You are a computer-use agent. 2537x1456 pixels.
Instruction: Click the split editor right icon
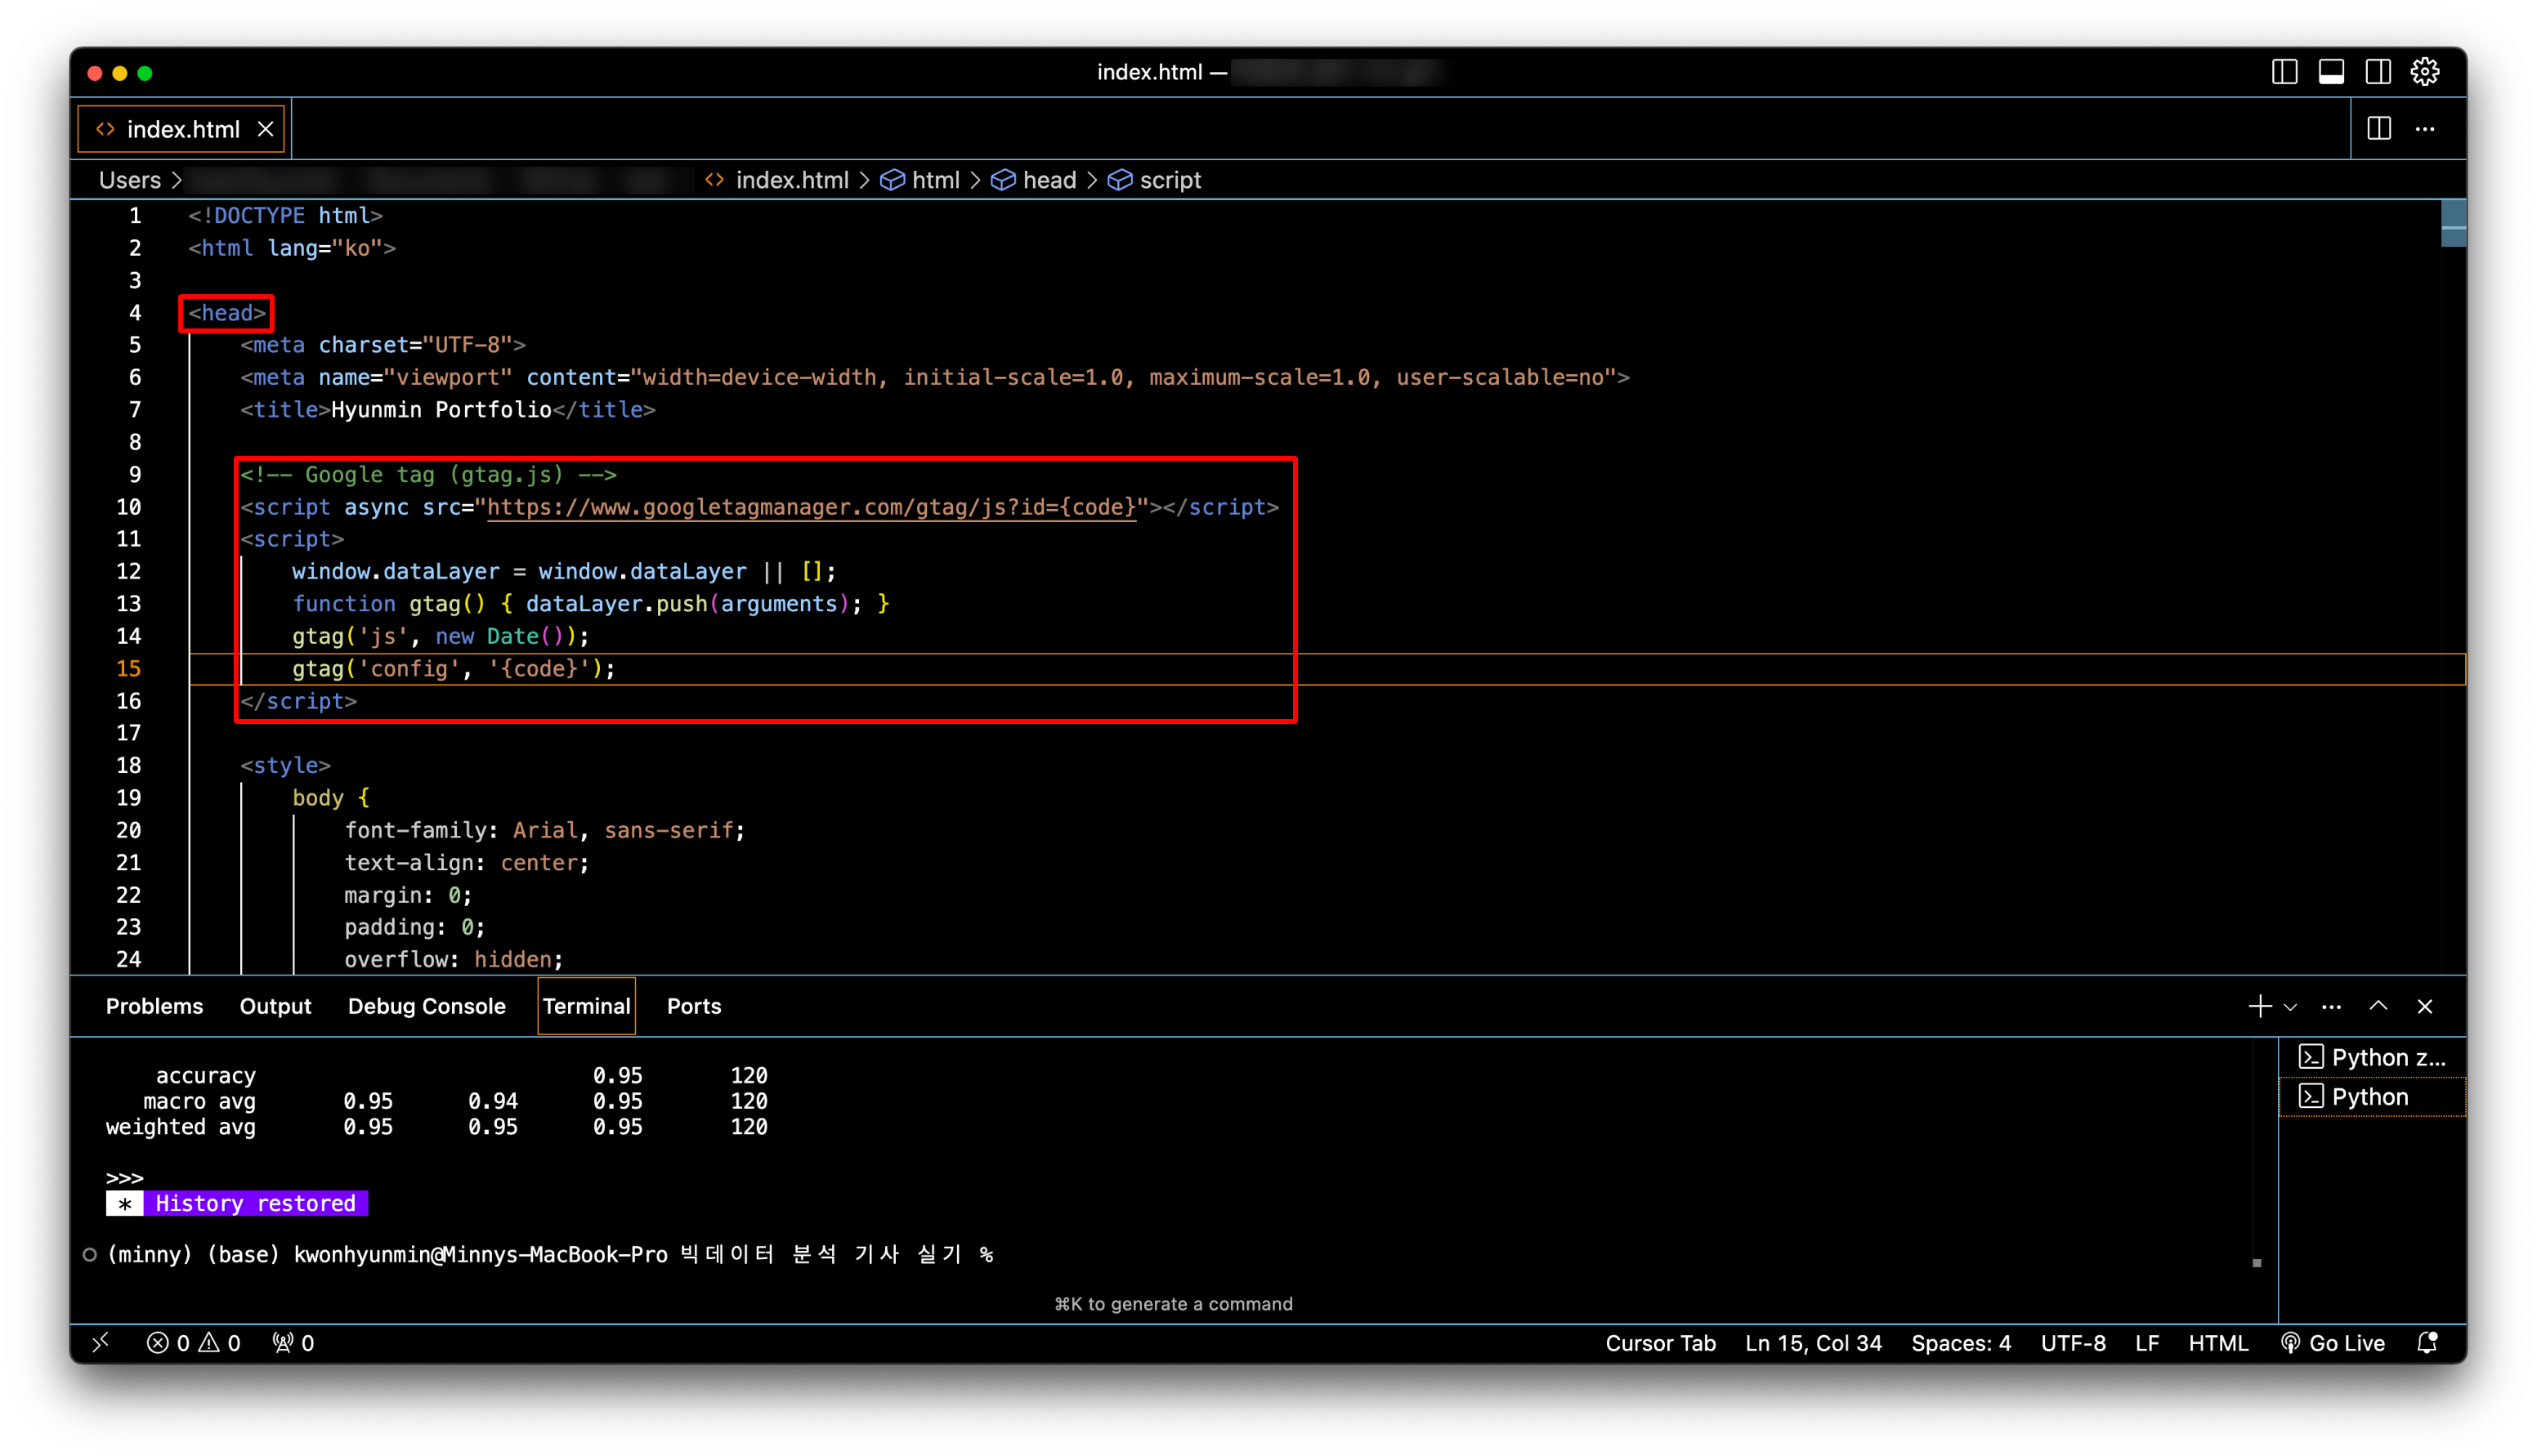coord(2379,129)
